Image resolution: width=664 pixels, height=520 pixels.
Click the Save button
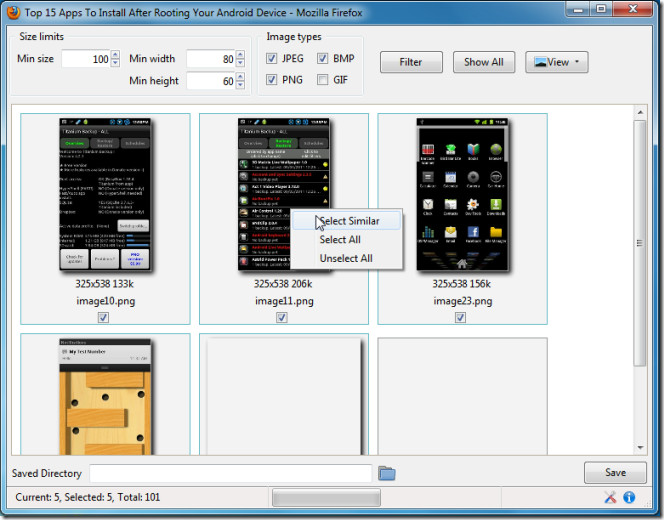(x=615, y=473)
